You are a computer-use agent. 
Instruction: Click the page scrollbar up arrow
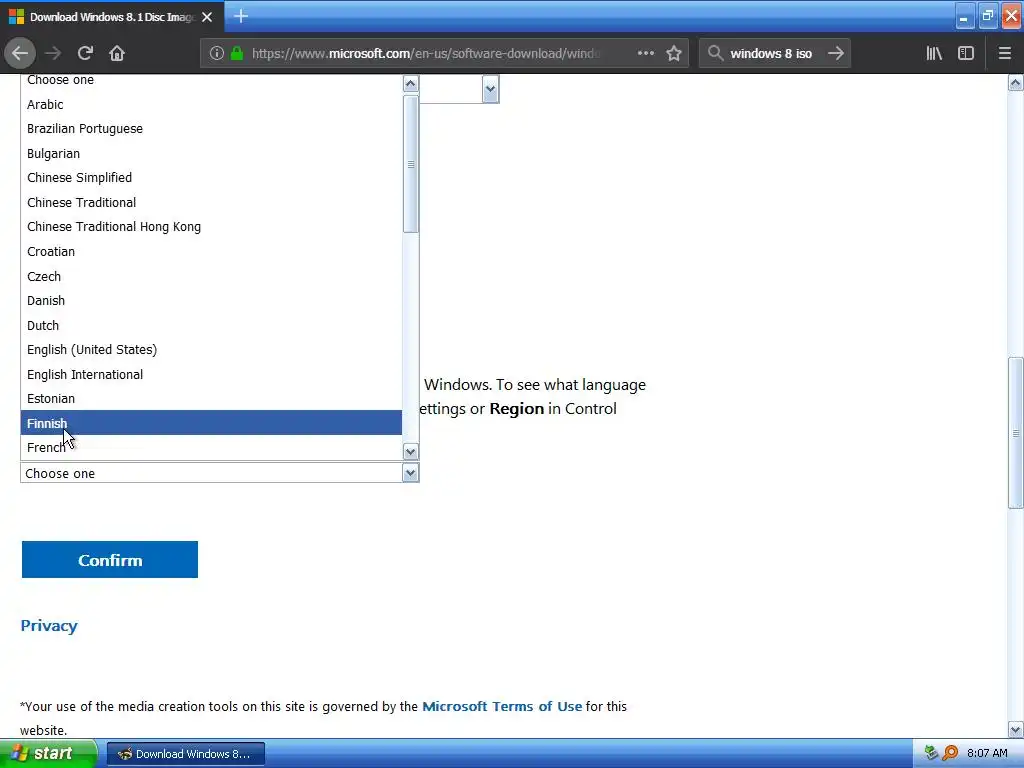(1016, 83)
